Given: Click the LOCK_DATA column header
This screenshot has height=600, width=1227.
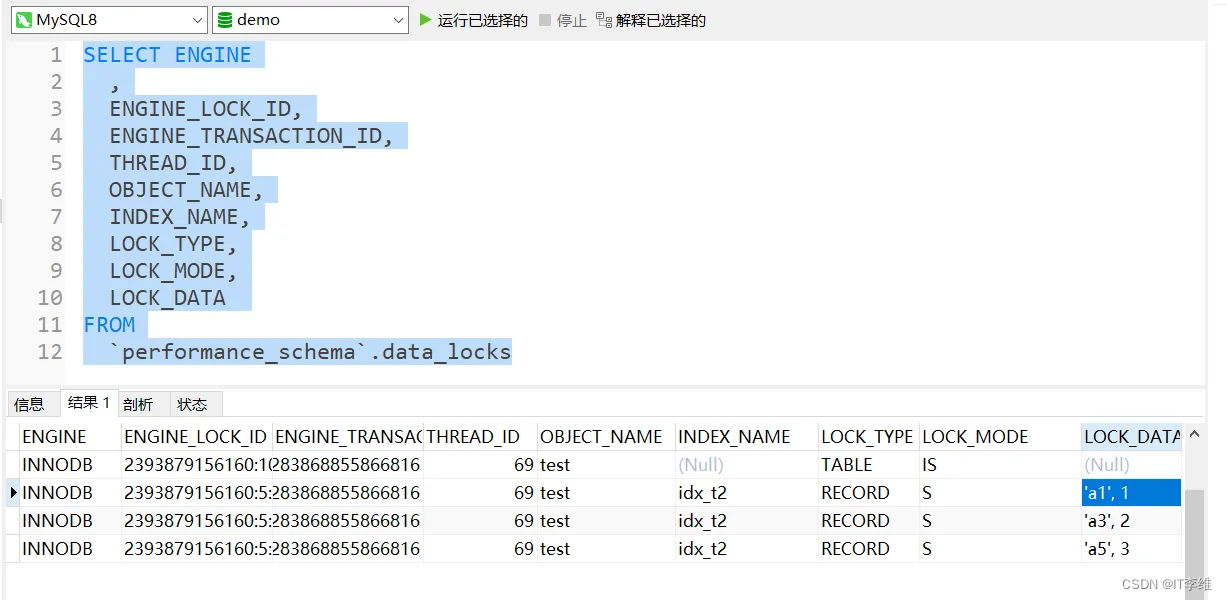Looking at the screenshot, I should 1132,437.
